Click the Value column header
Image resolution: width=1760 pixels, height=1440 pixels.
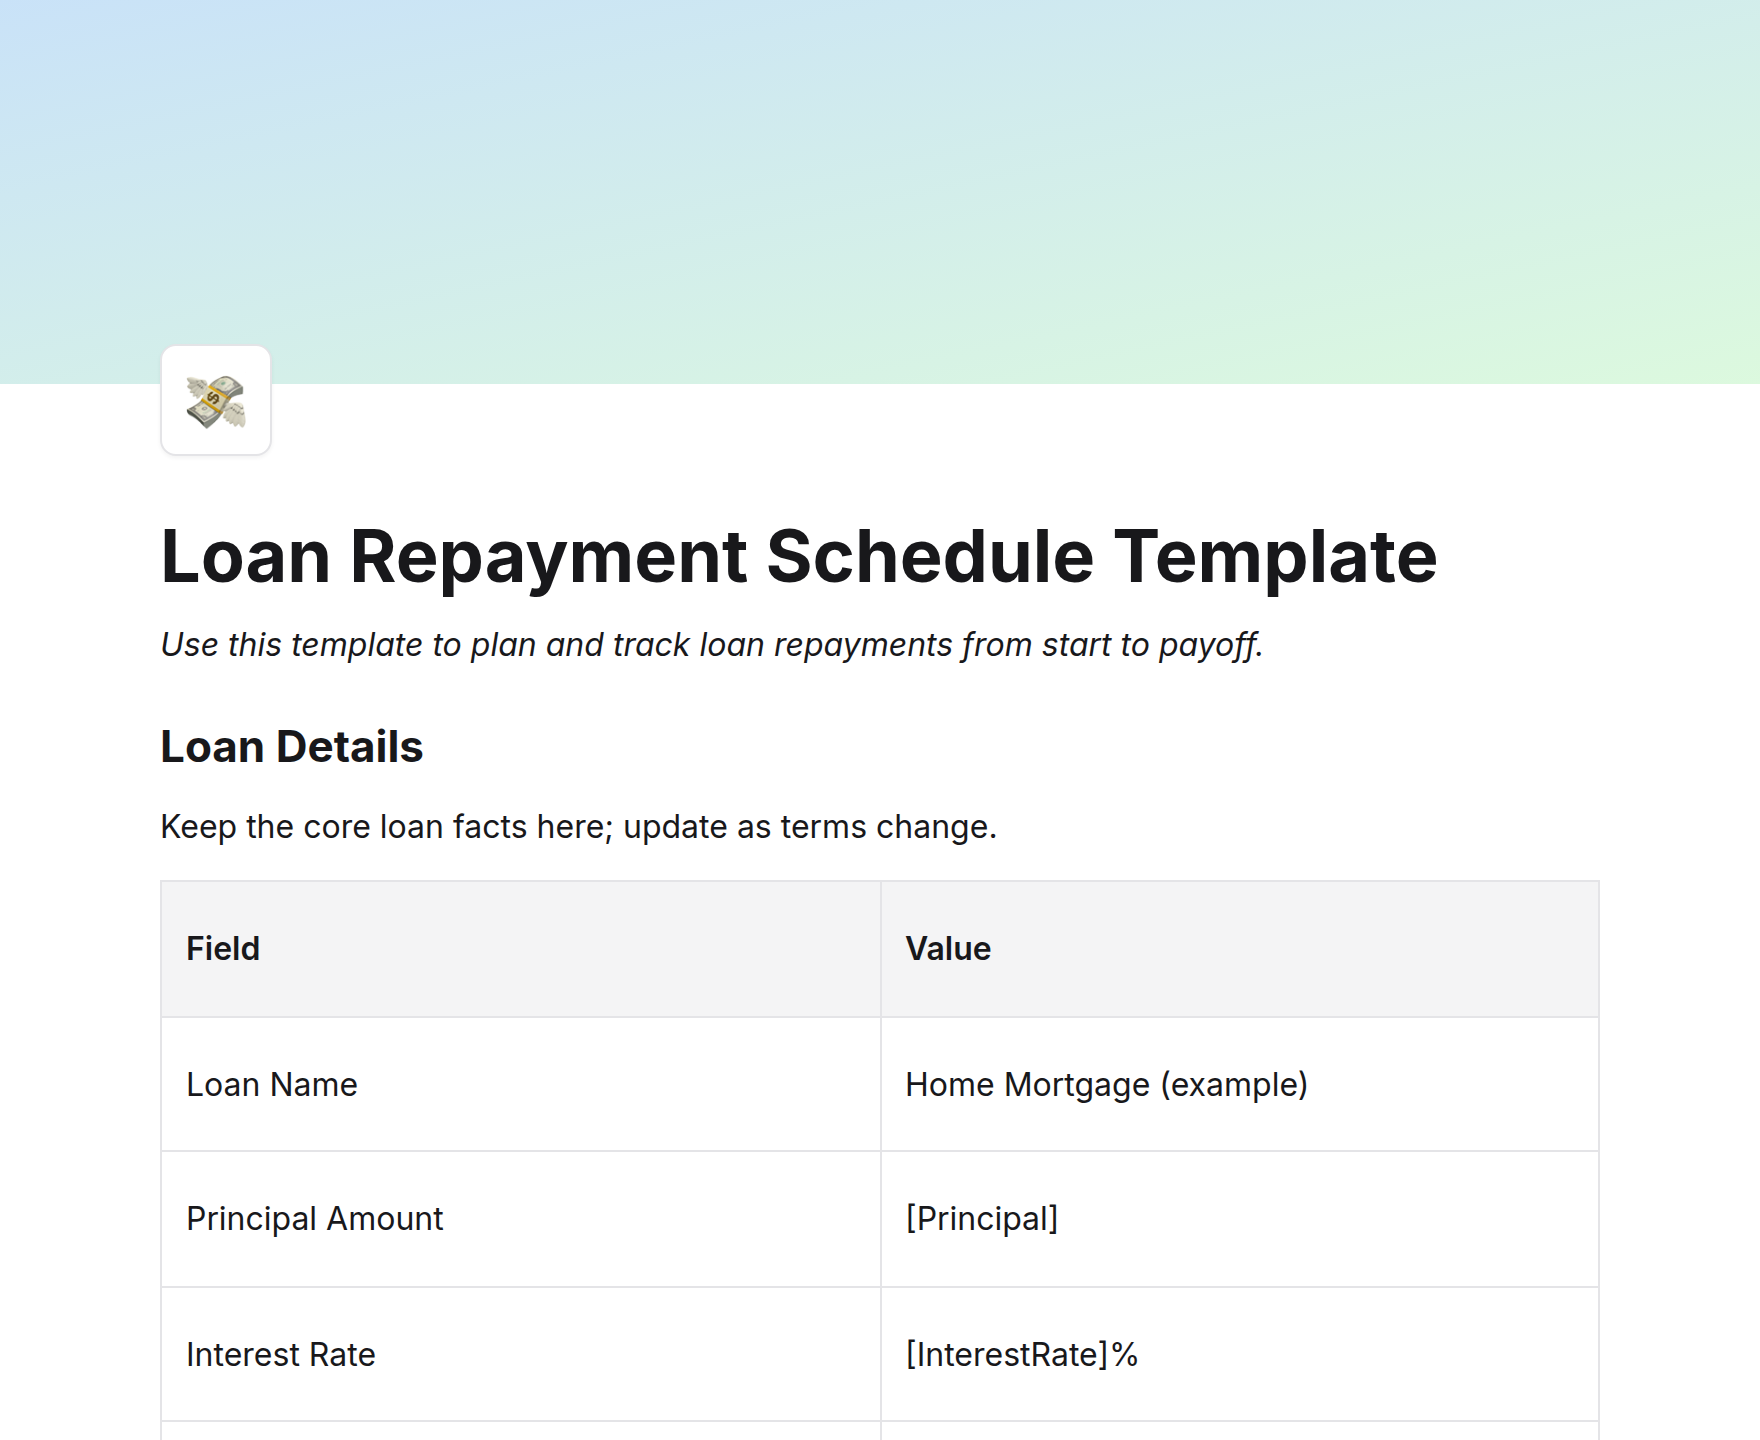pyautogui.click(x=1239, y=949)
